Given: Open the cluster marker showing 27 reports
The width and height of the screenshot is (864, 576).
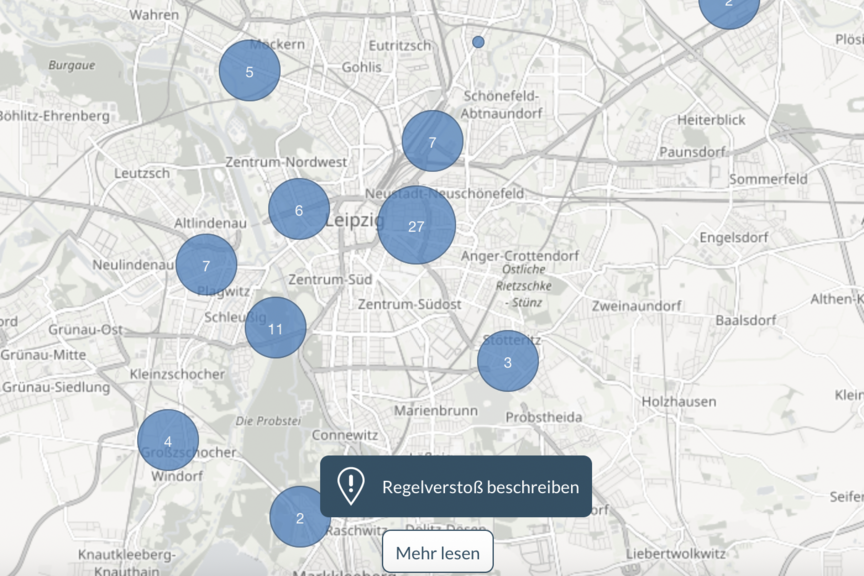Looking at the screenshot, I should pos(417,226).
